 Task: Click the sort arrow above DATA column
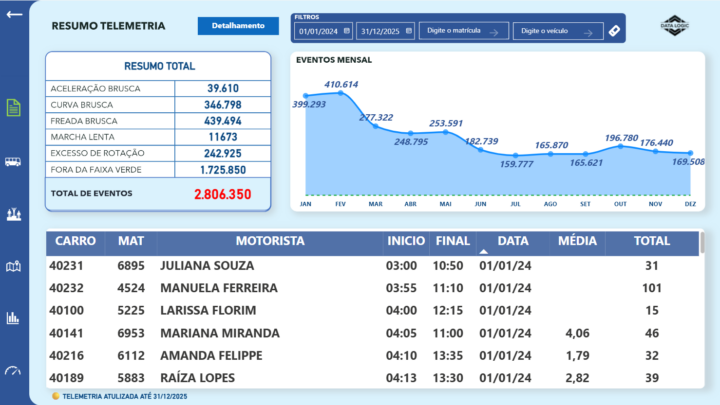(x=484, y=252)
